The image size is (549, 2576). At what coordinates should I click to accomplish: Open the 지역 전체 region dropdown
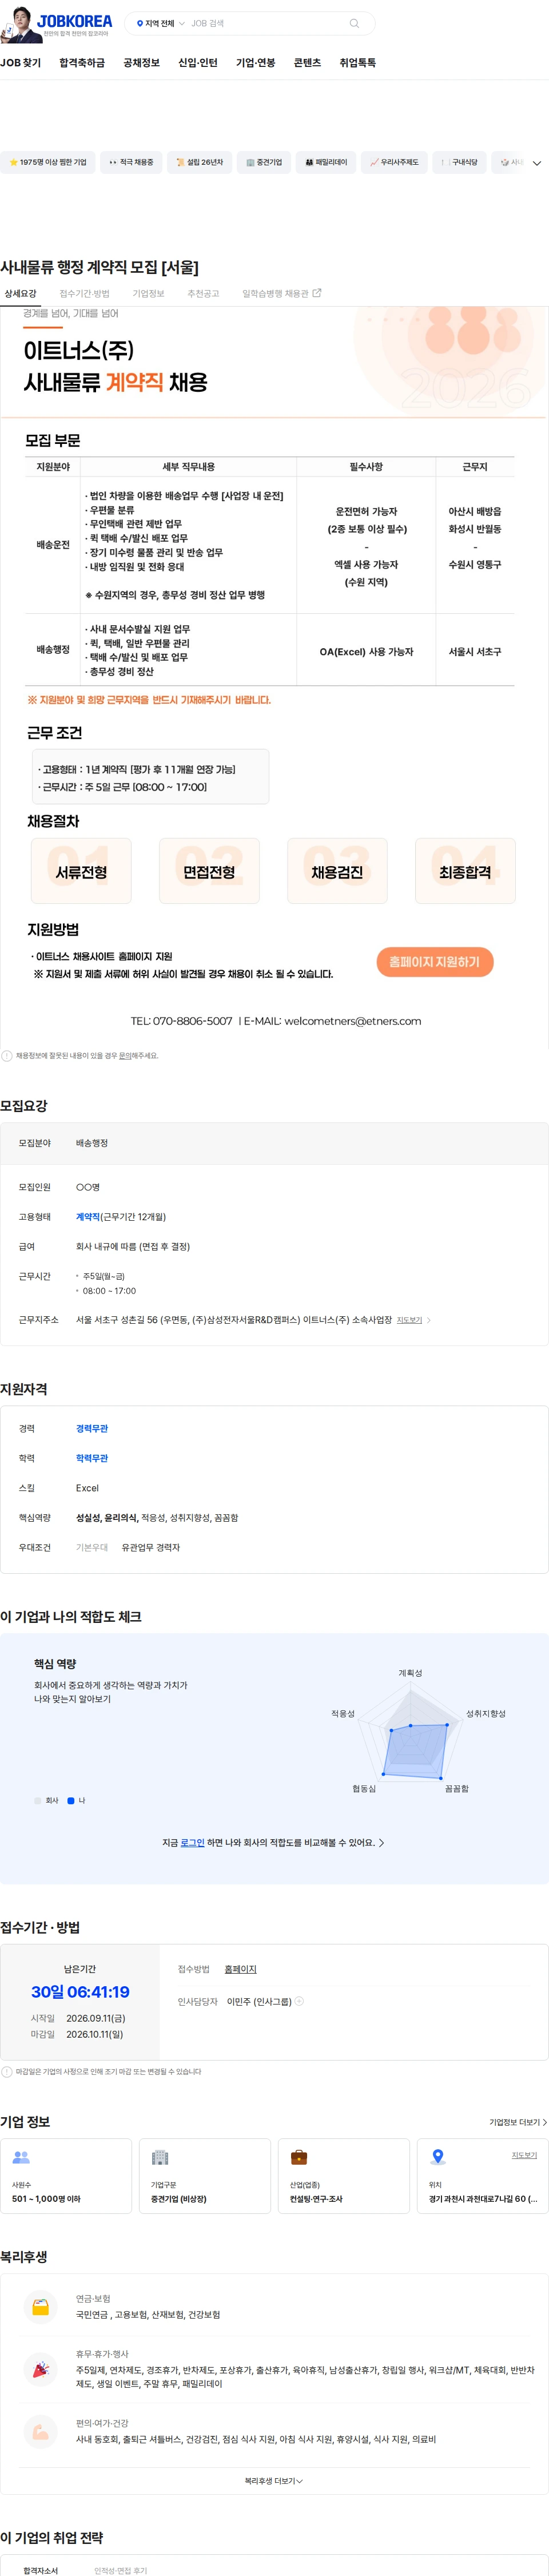160,23
